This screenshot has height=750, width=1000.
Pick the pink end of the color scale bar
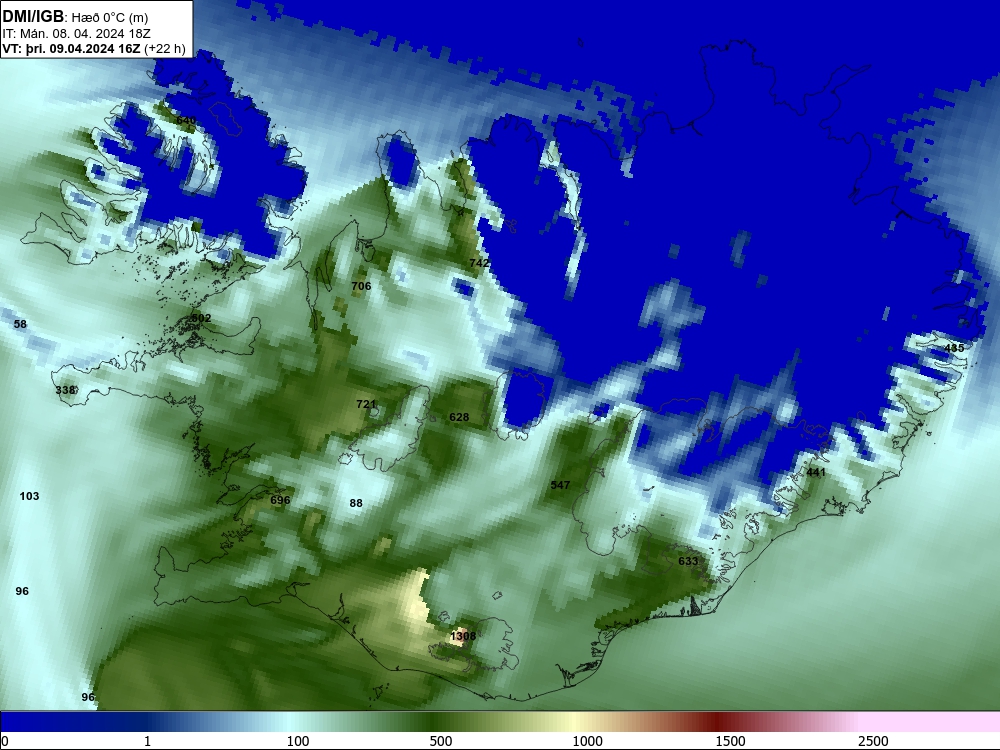[931, 722]
